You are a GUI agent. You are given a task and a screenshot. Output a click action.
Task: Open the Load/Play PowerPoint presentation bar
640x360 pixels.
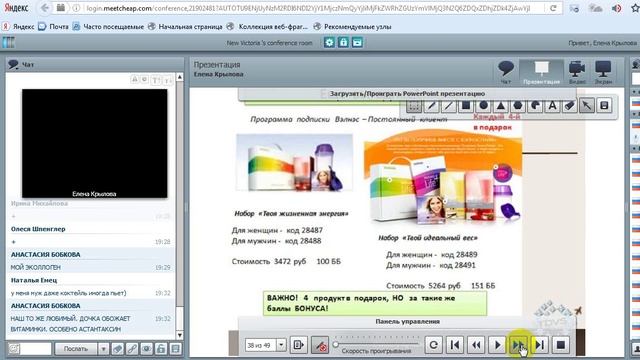point(407,94)
